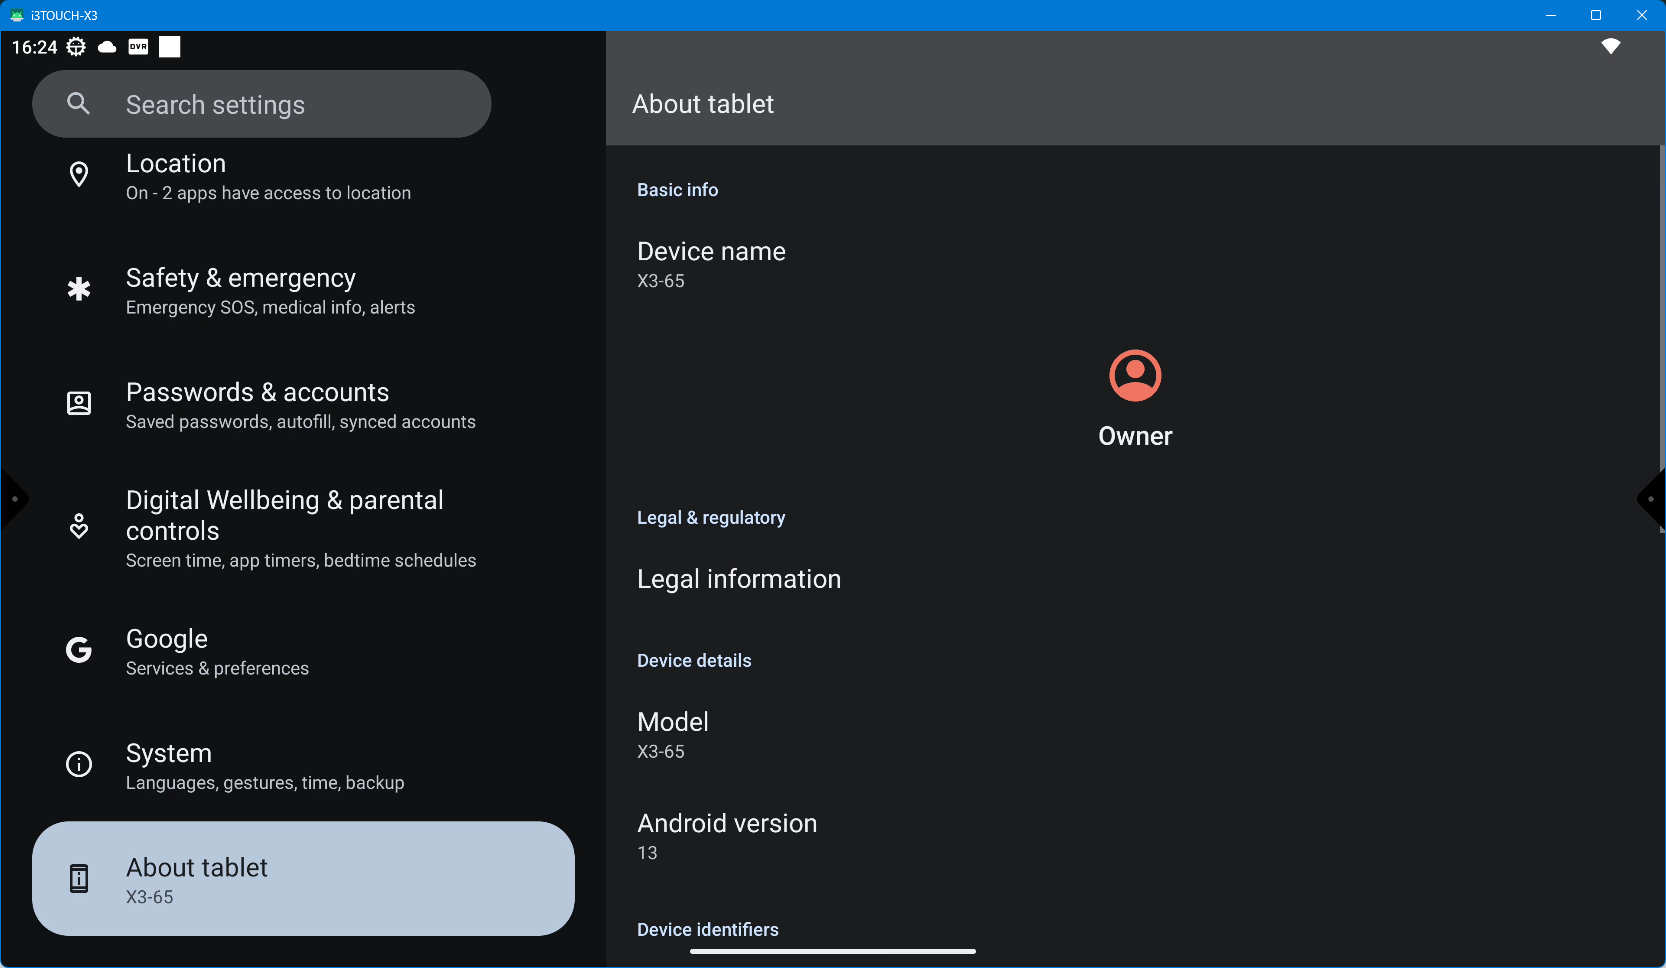Click the Location pin icon
The image size is (1666, 968).
[78, 175]
